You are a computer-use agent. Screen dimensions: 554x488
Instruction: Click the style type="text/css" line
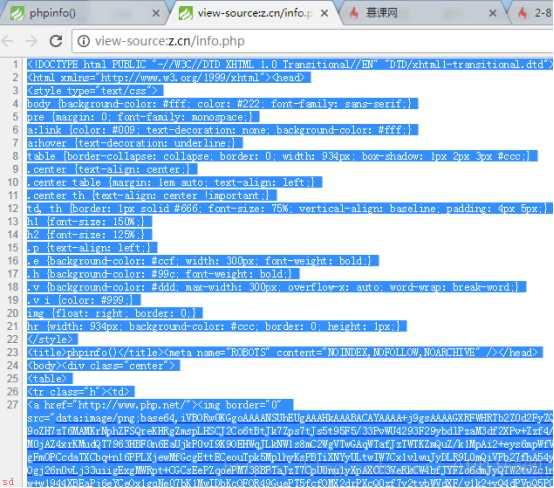[95, 90]
